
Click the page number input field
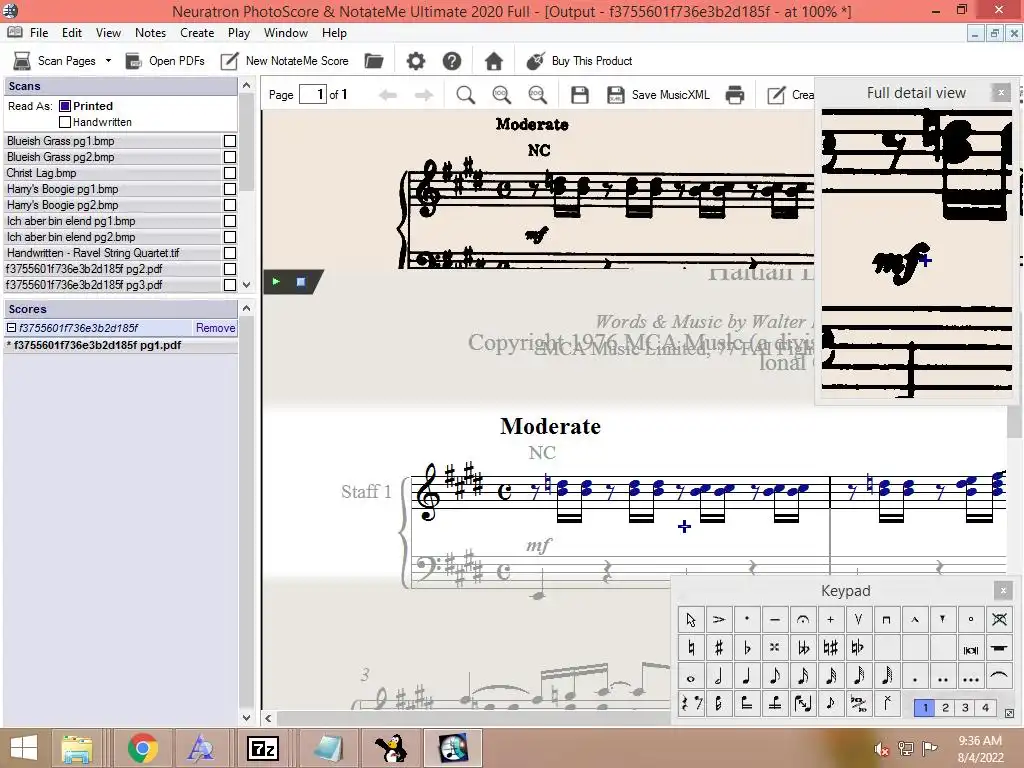(x=313, y=95)
